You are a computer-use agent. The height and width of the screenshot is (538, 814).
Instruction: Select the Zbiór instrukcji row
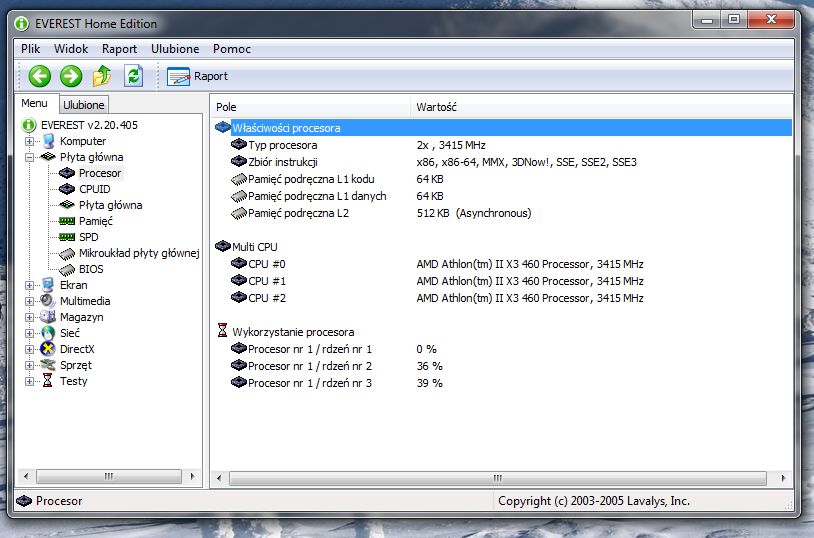[503, 162]
